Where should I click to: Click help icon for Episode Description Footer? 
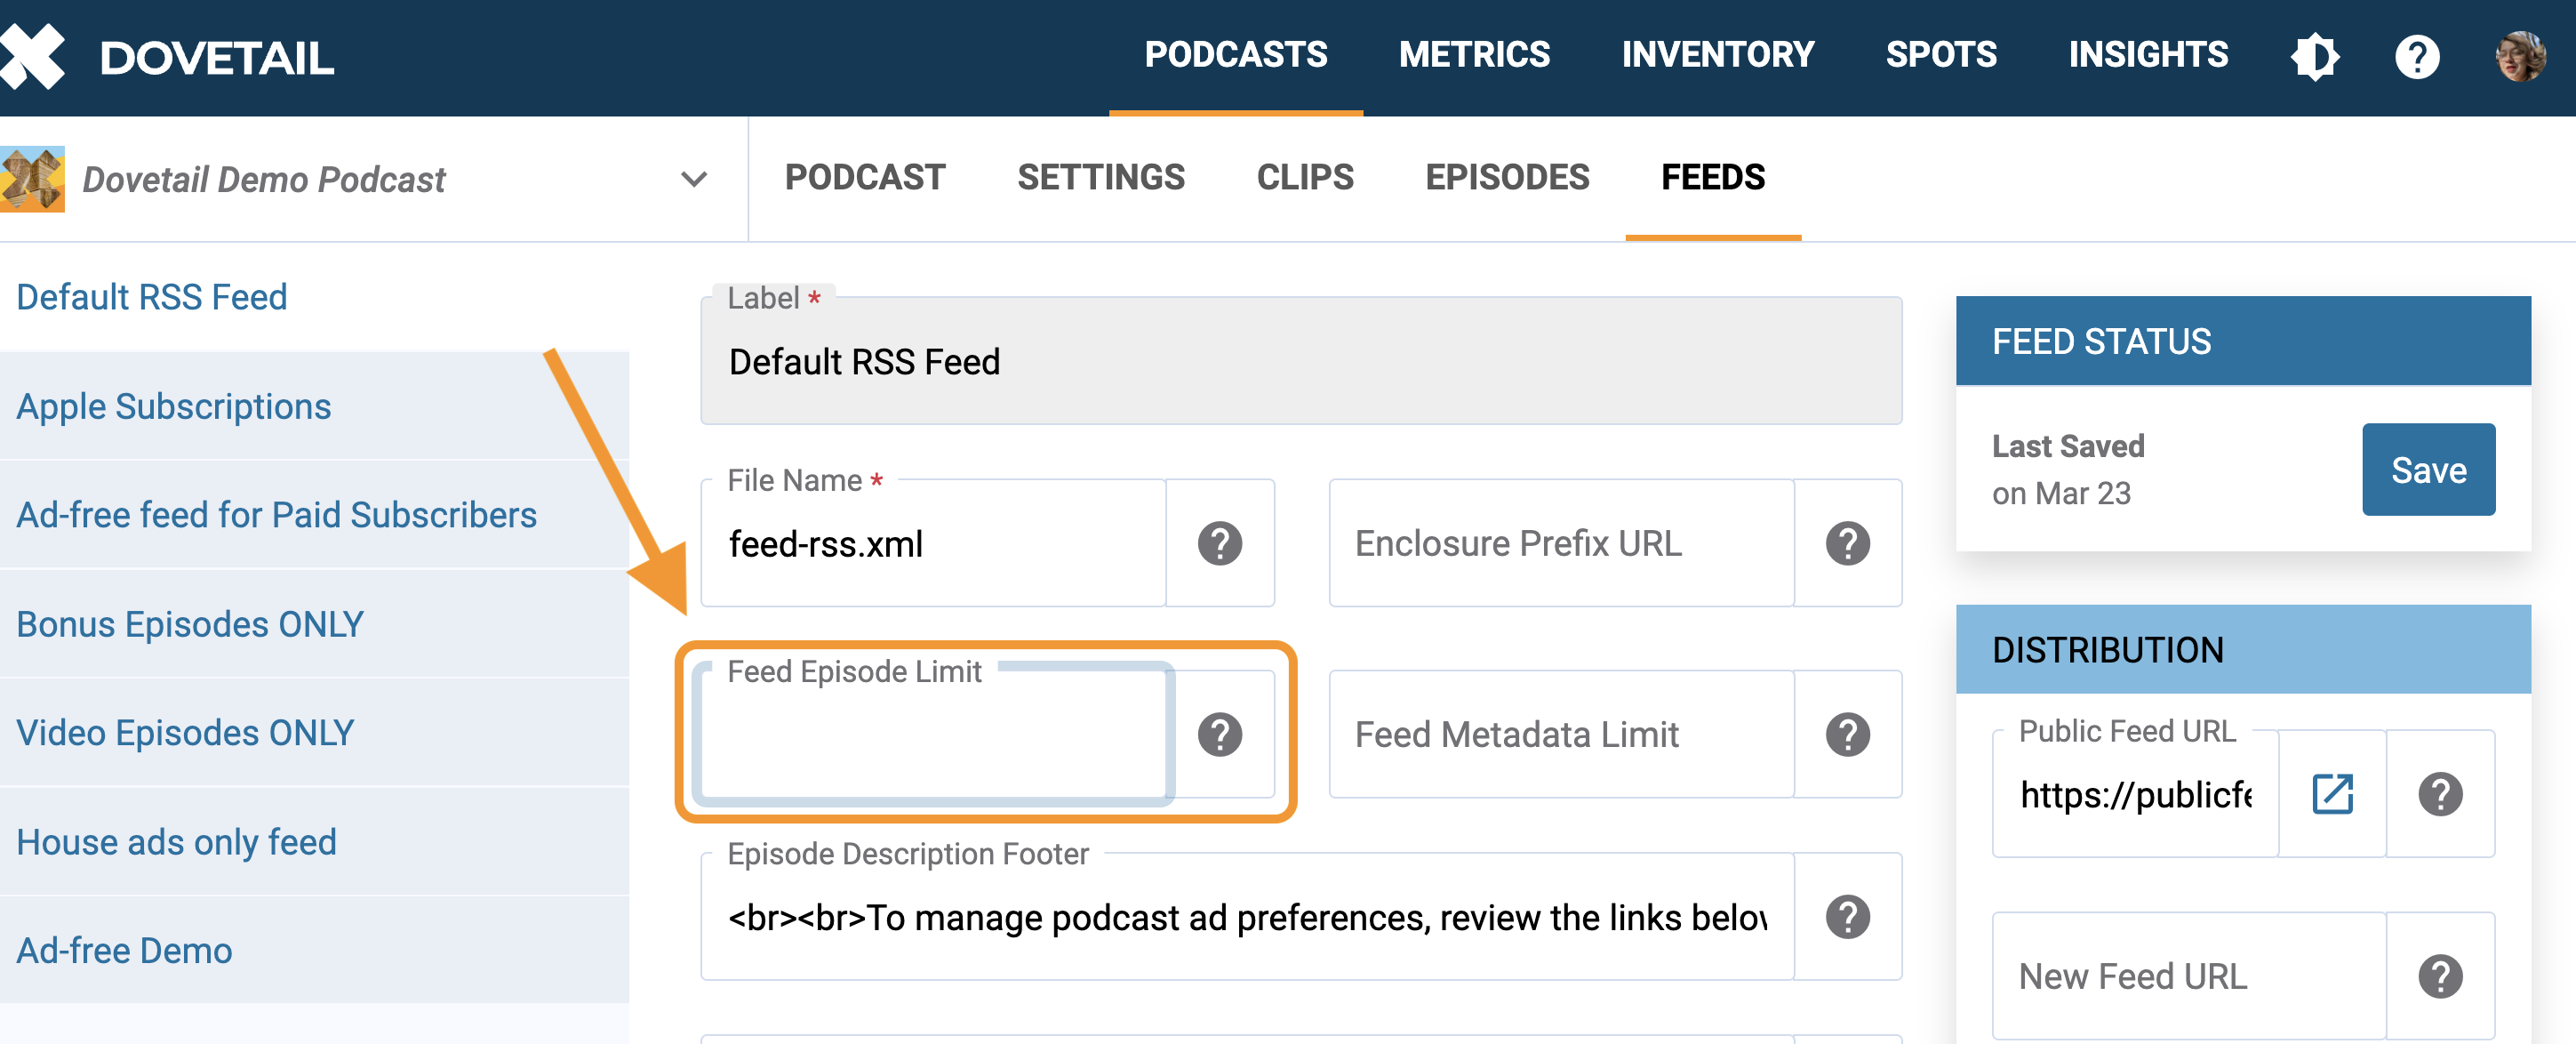click(x=1846, y=917)
